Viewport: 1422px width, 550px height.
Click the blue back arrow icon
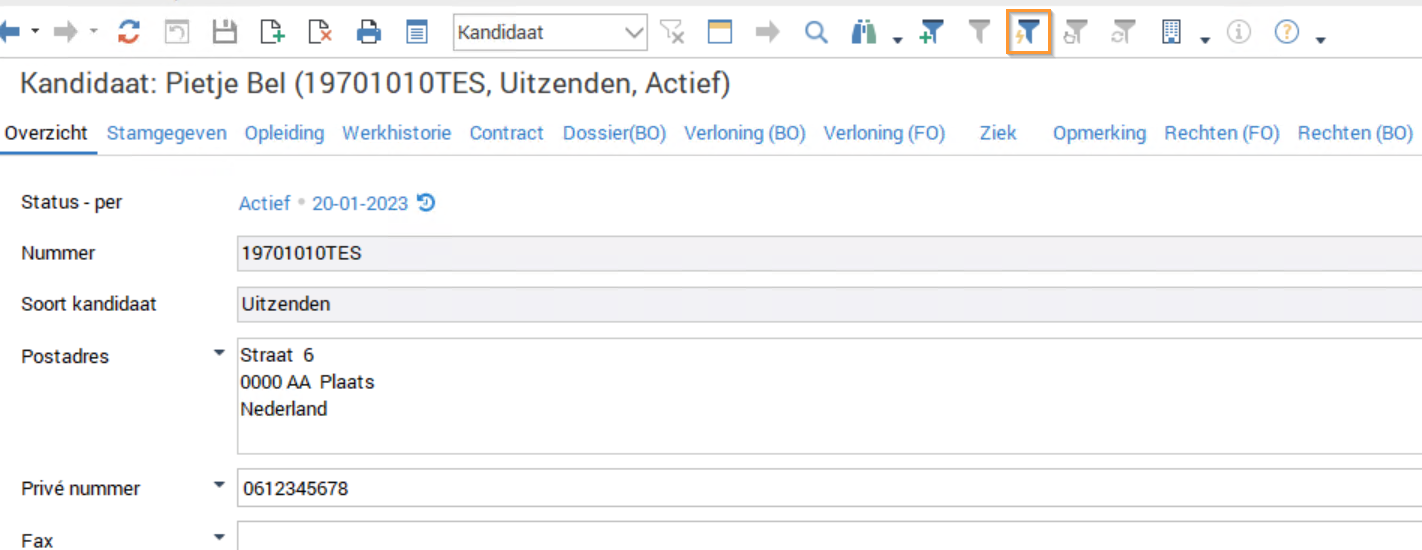click(x=11, y=32)
